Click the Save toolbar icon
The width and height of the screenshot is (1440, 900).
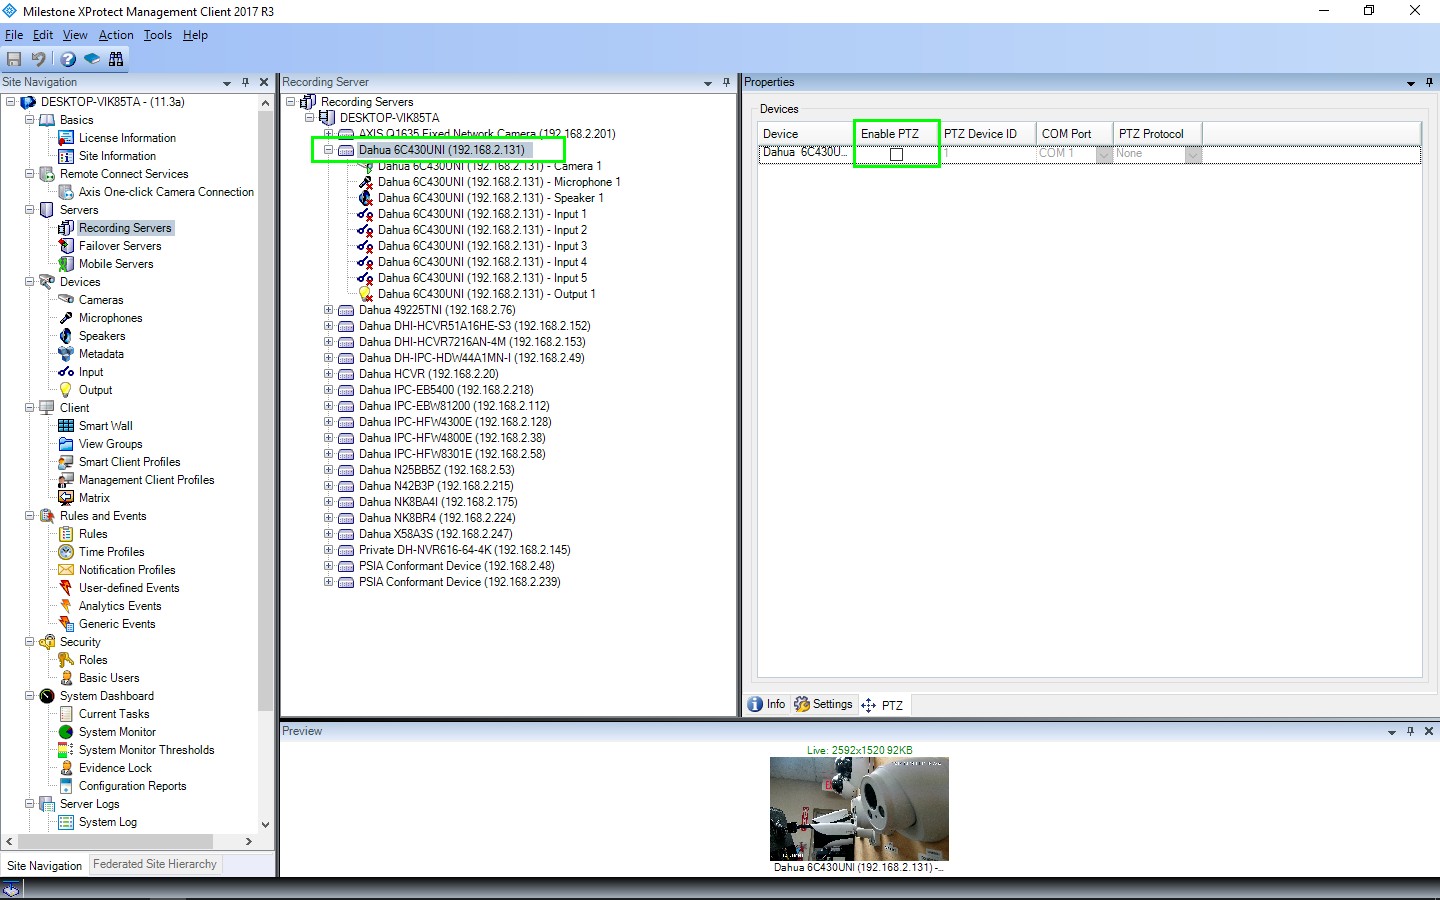click(14, 59)
